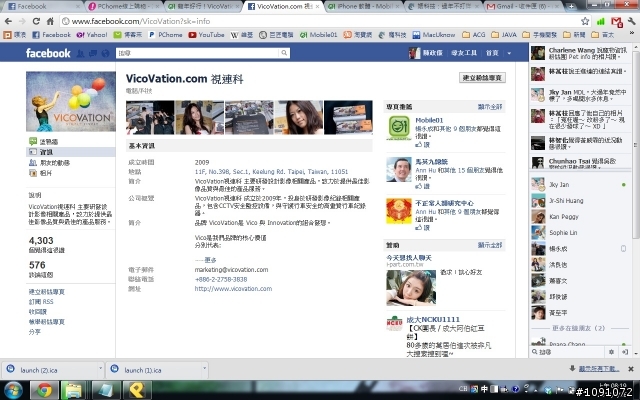Expand launch (1).ica download options arrow
The image size is (640, 400).
point(204,368)
